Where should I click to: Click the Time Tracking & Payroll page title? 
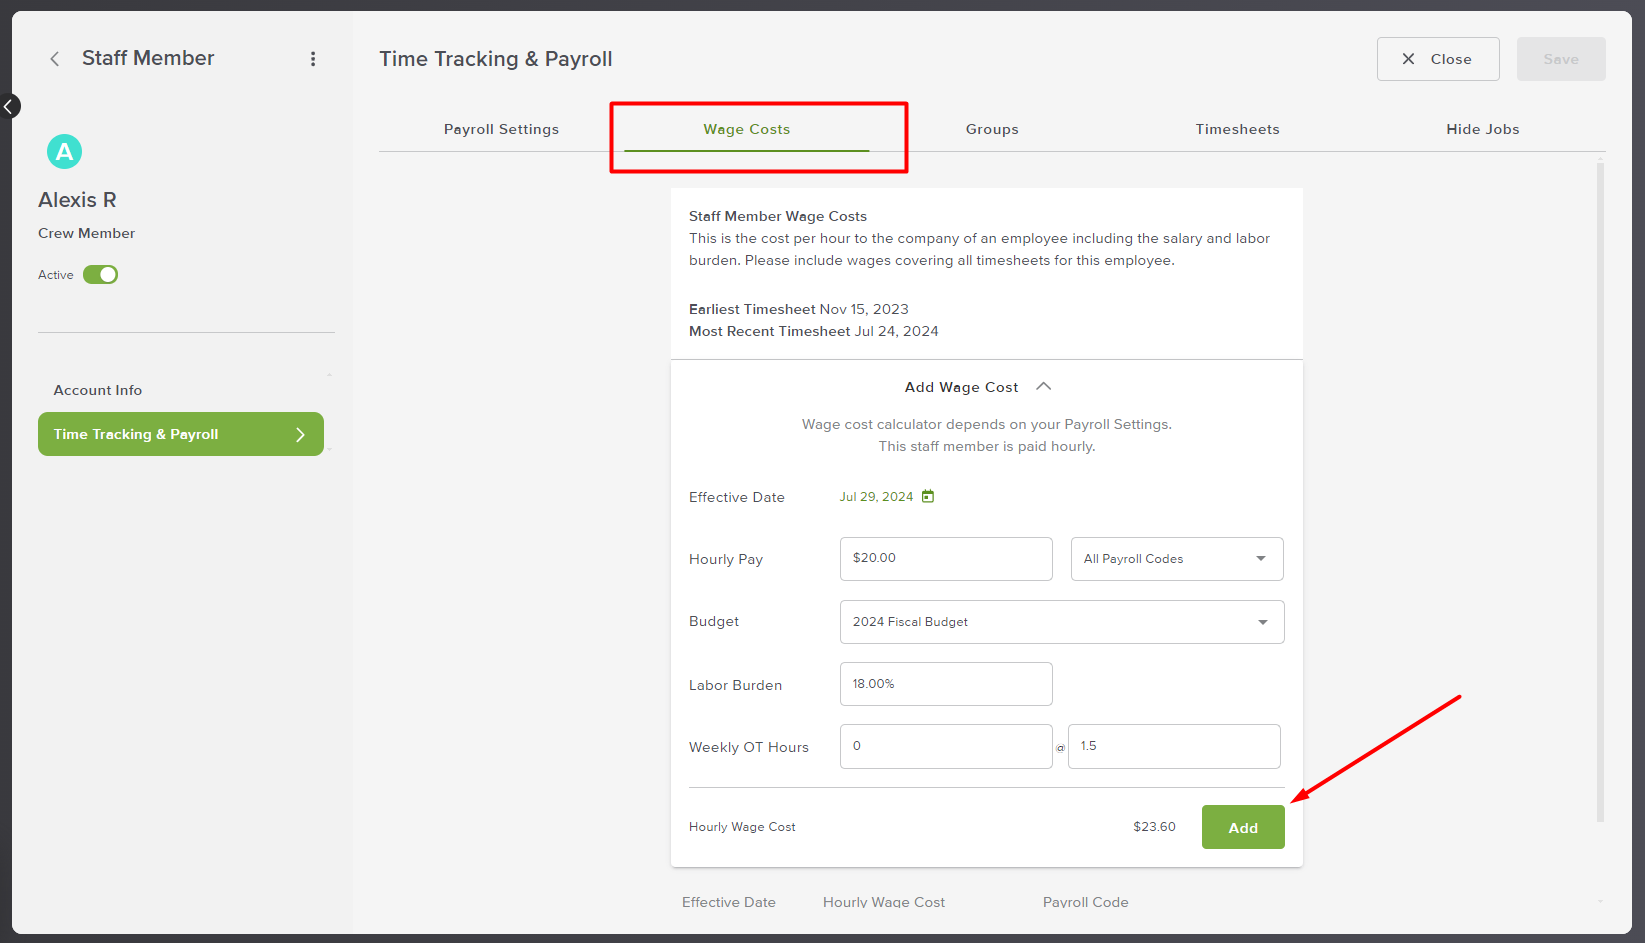point(496,59)
